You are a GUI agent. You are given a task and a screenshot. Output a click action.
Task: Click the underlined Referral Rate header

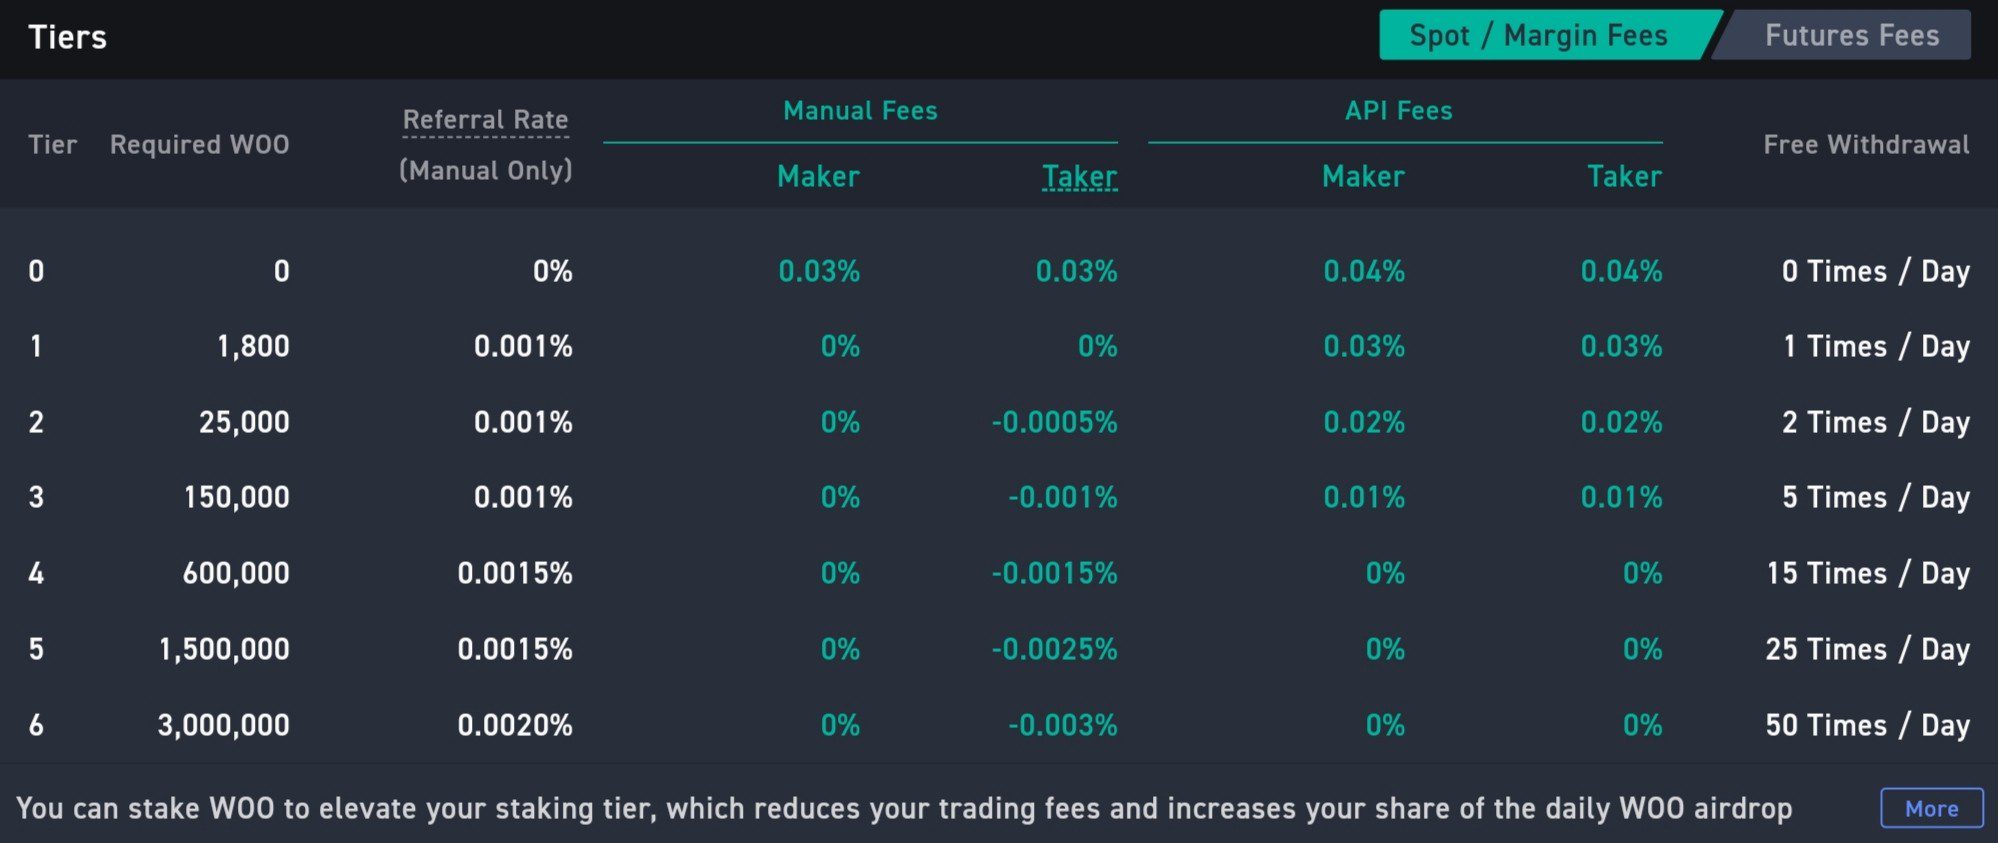click(485, 120)
